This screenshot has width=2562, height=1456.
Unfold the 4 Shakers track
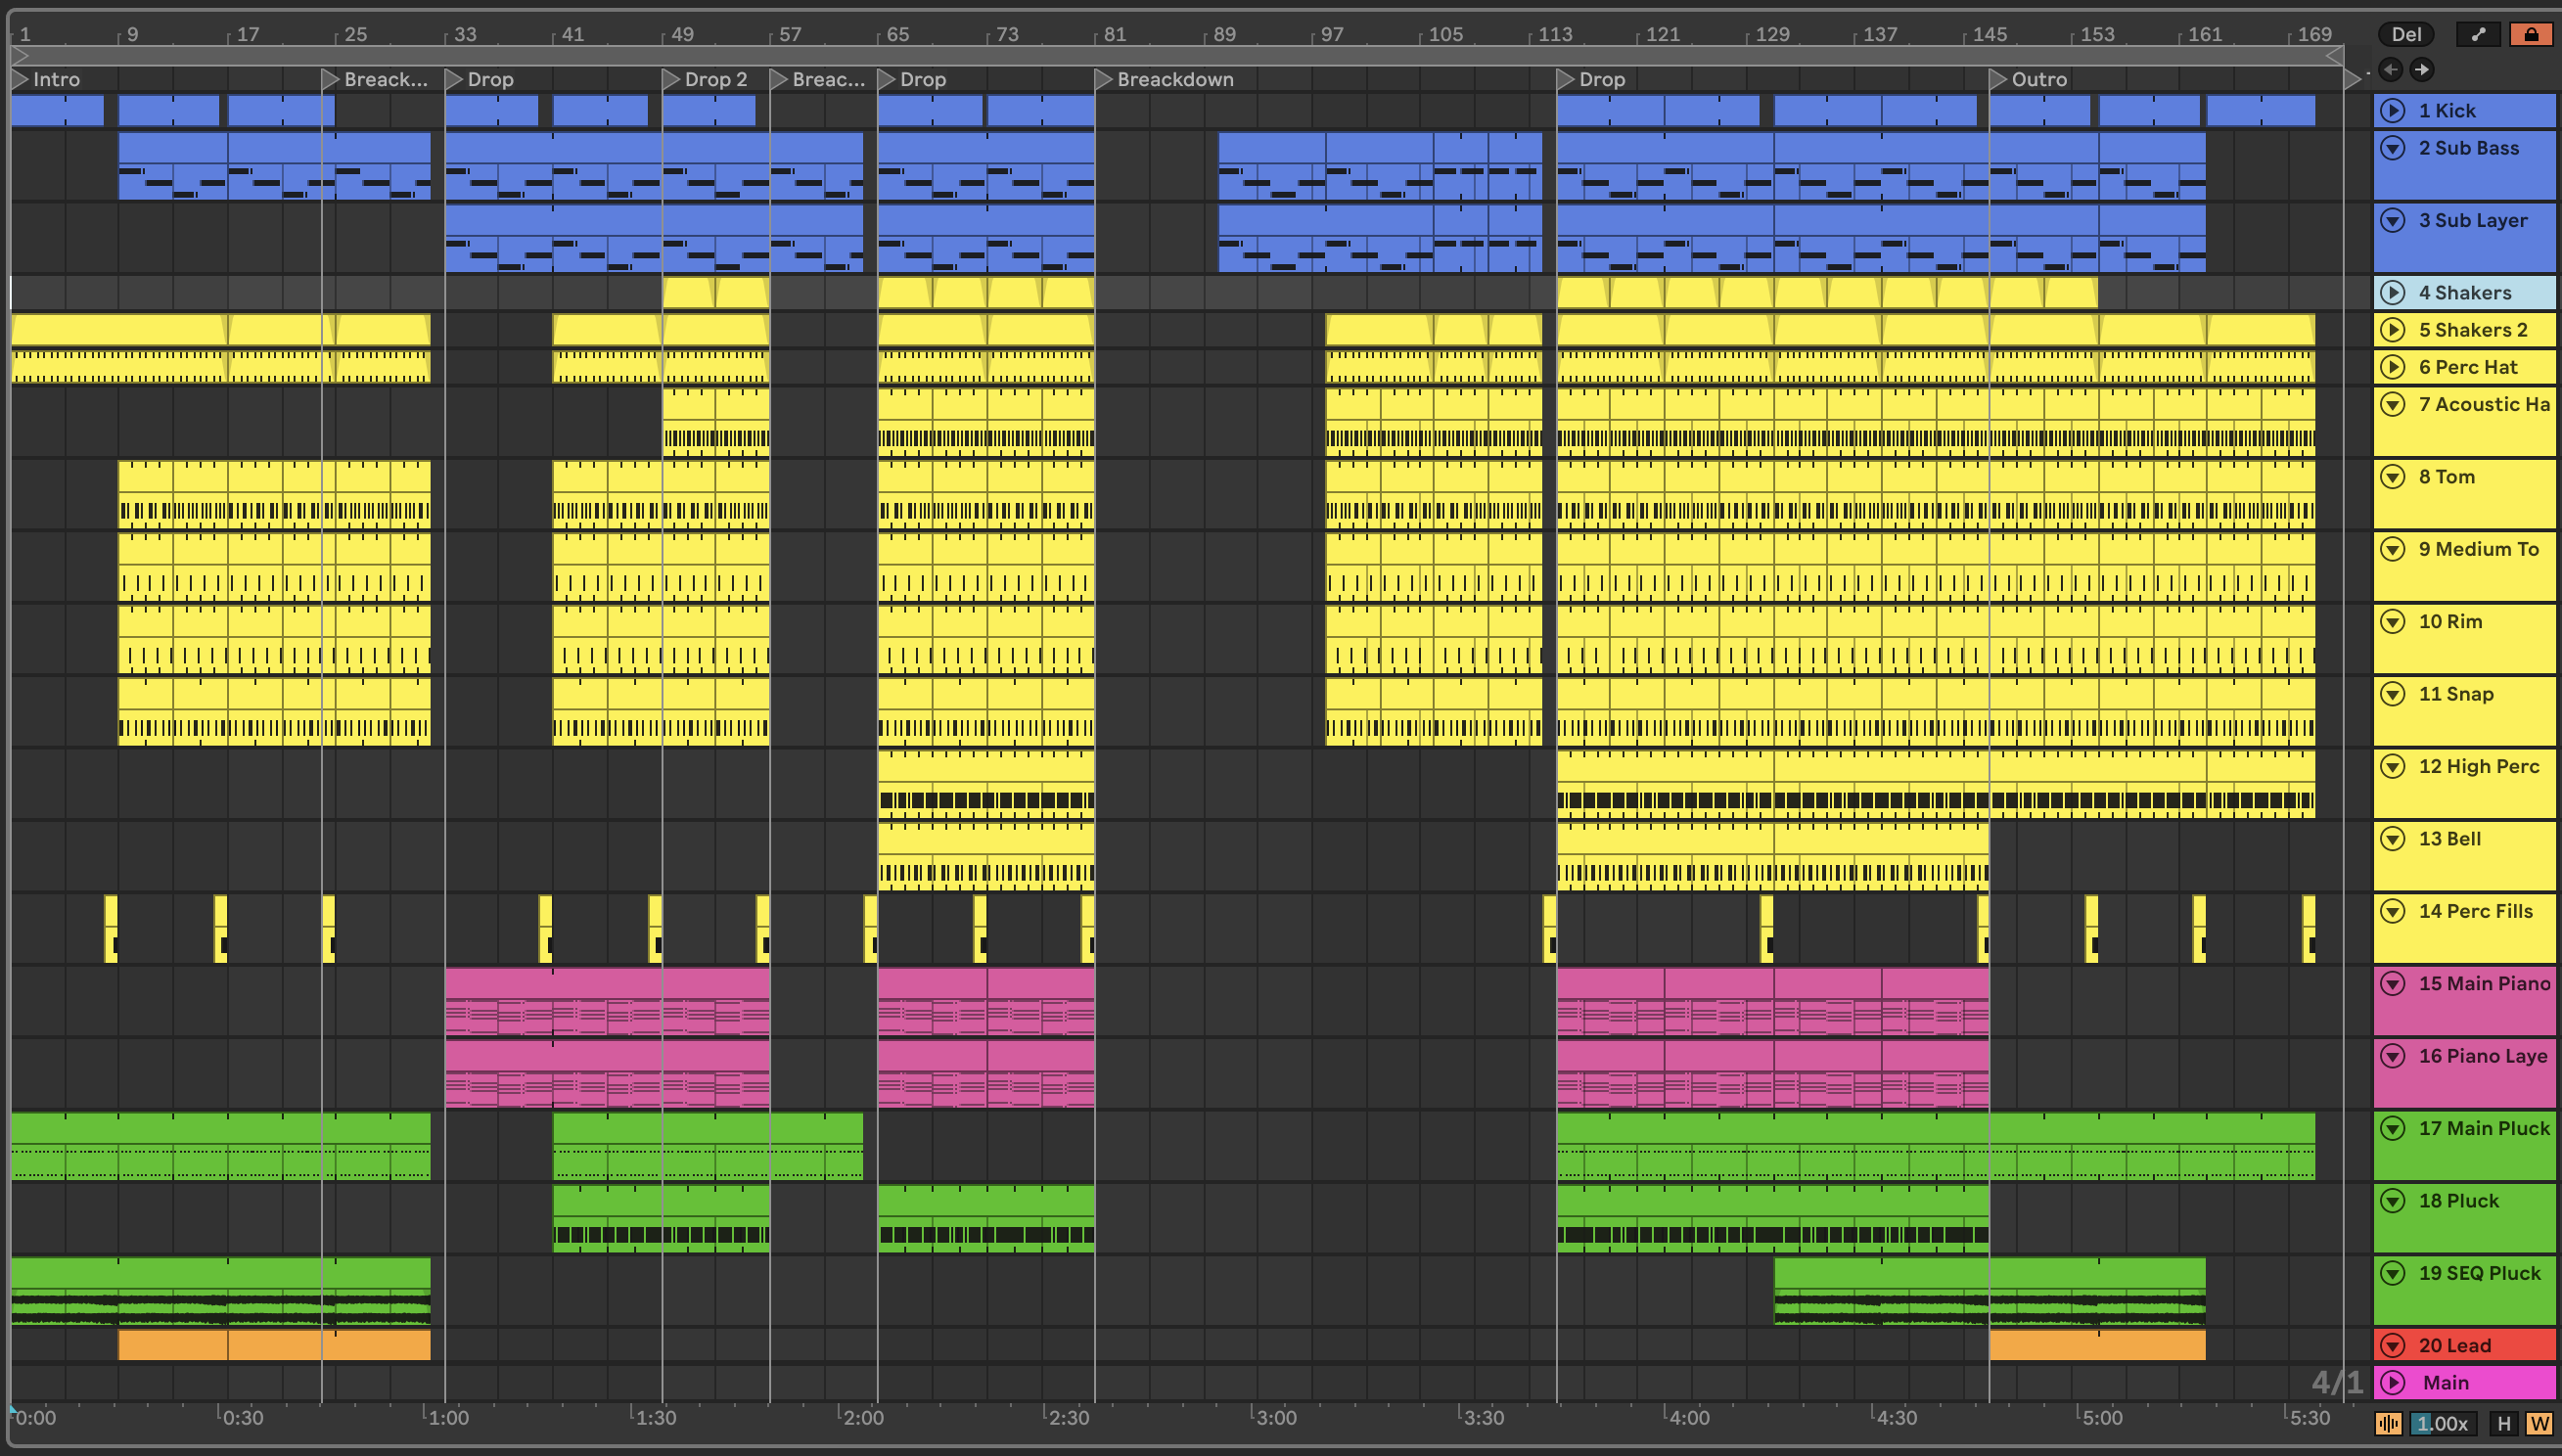(x=2393, y=293)
